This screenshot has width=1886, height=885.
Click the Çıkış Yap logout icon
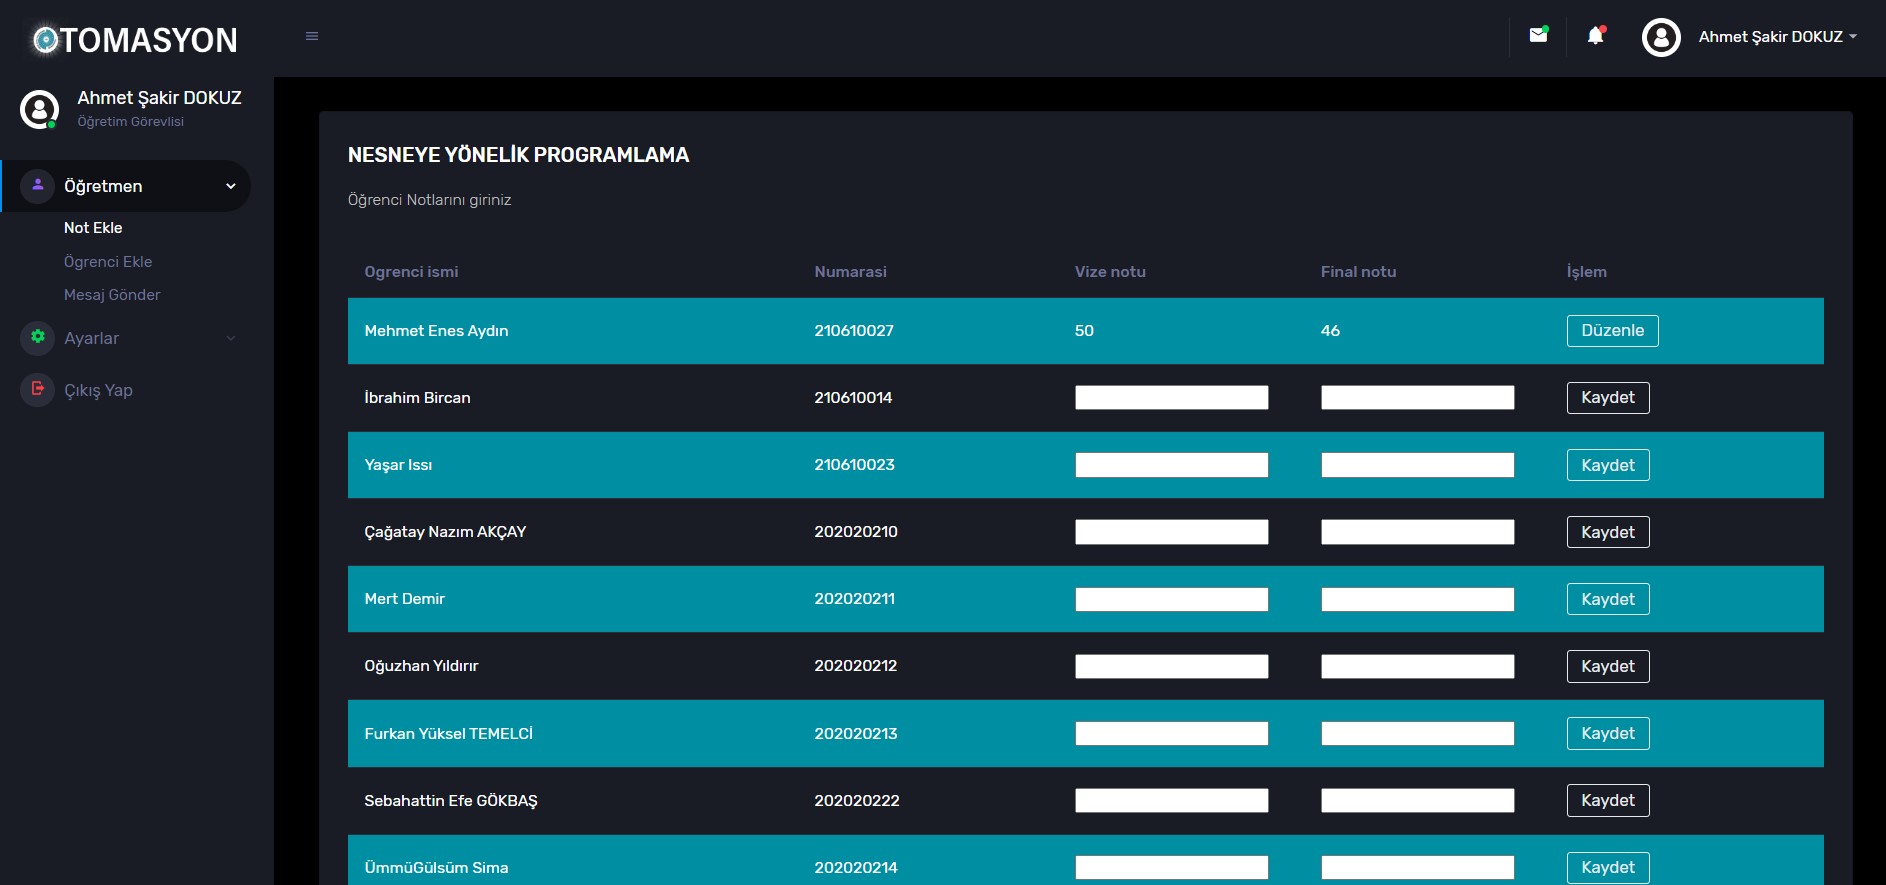[x=38, y=389]
